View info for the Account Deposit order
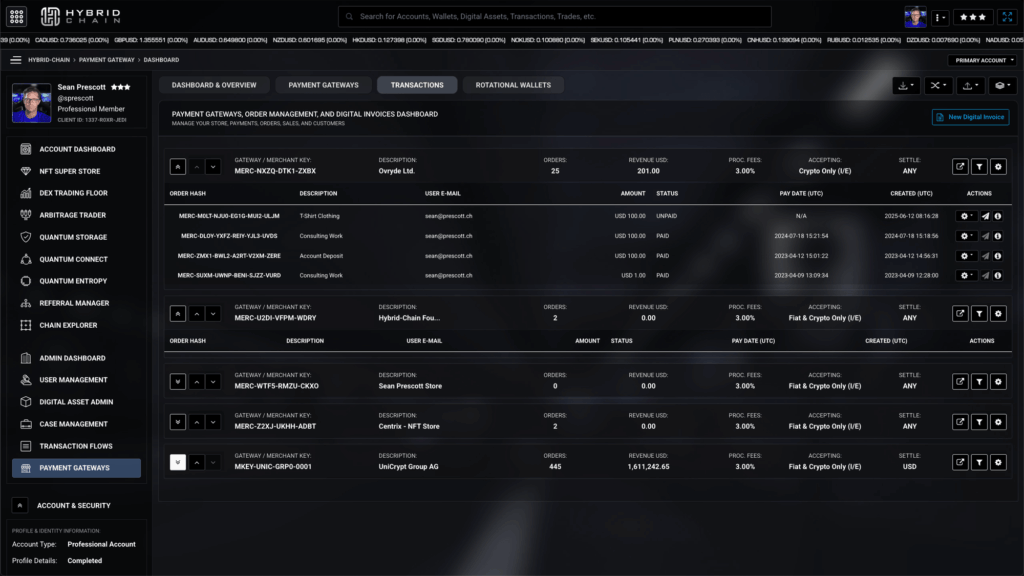The image size is (1024, 576). [998, 255]
